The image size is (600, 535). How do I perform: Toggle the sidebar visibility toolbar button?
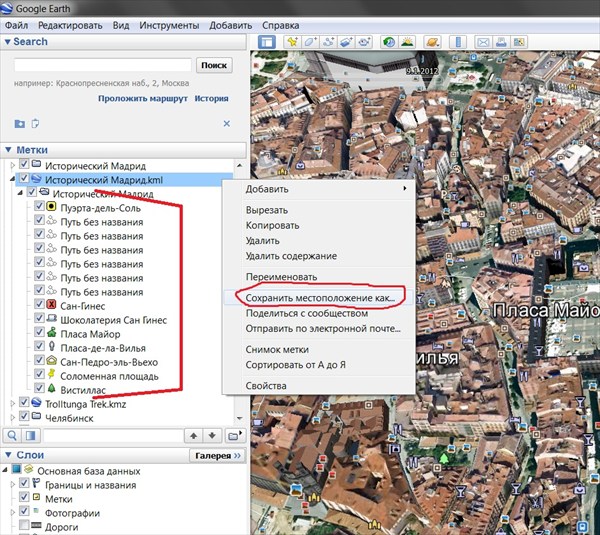pyautogui.click(x=267, y=42)
